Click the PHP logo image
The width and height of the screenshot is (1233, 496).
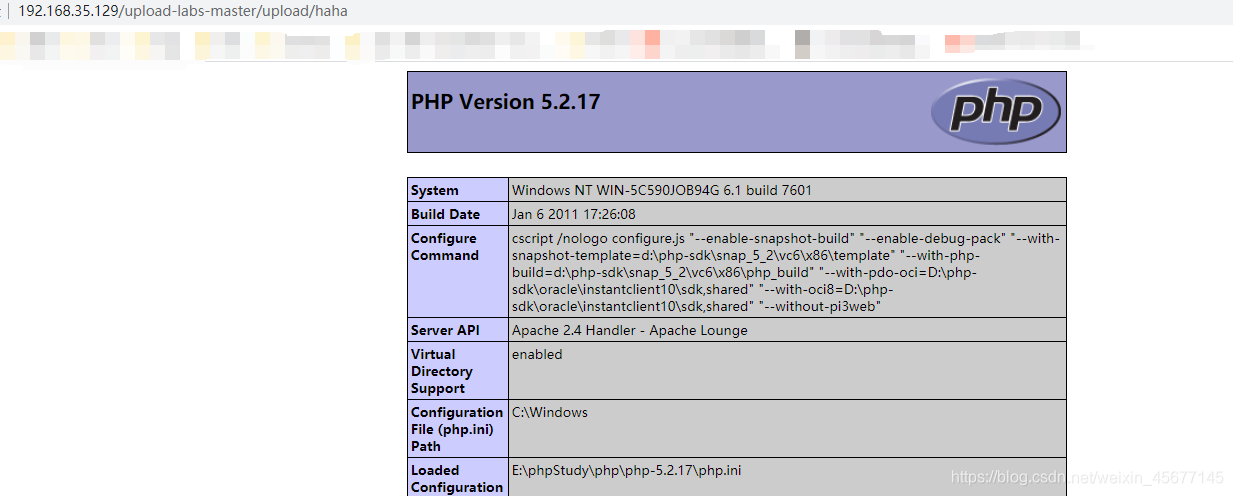tap(995, 111)
